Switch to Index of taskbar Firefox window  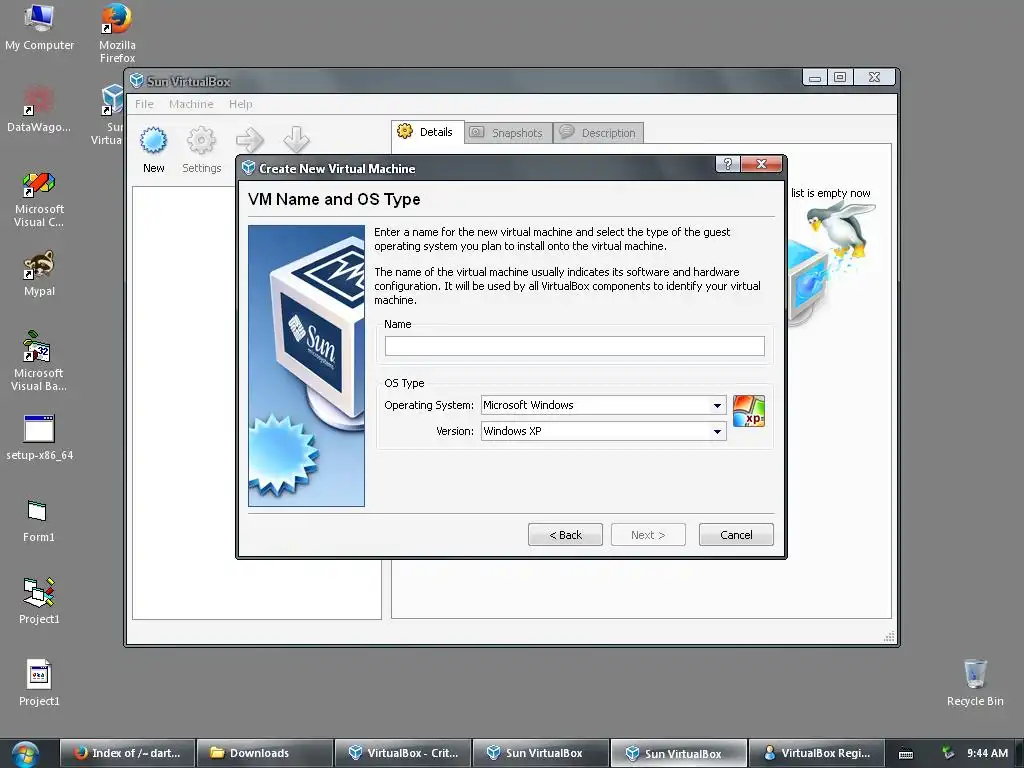[x=128, y=753]
